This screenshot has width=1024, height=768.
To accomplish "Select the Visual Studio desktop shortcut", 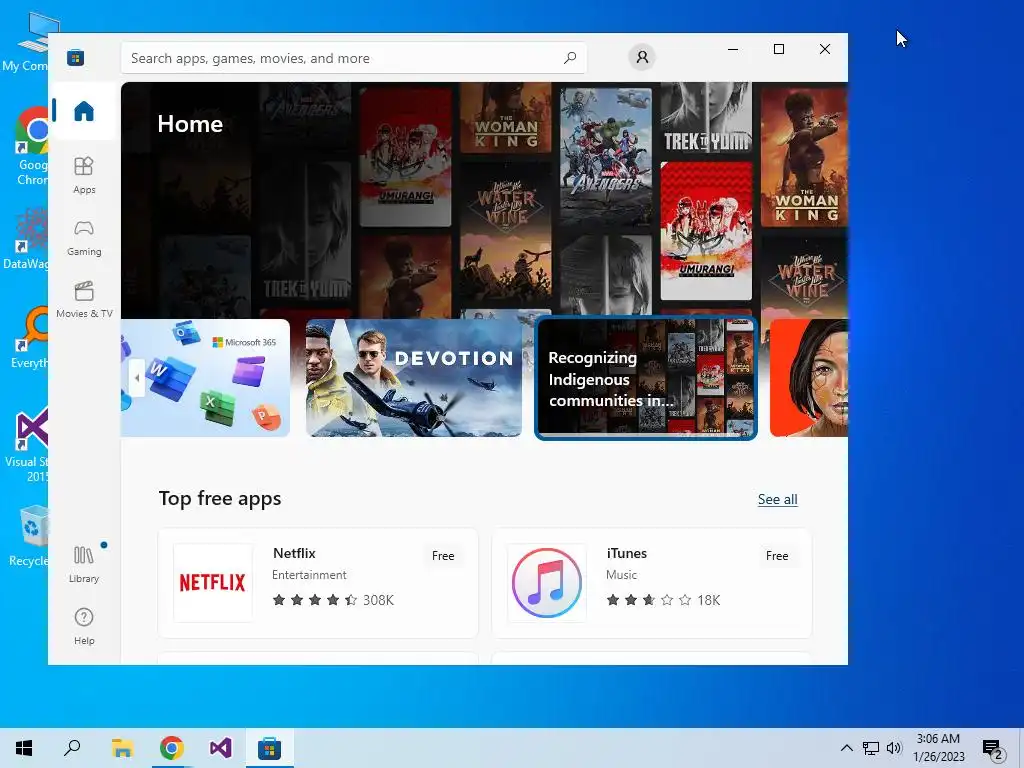I will 26,445.
